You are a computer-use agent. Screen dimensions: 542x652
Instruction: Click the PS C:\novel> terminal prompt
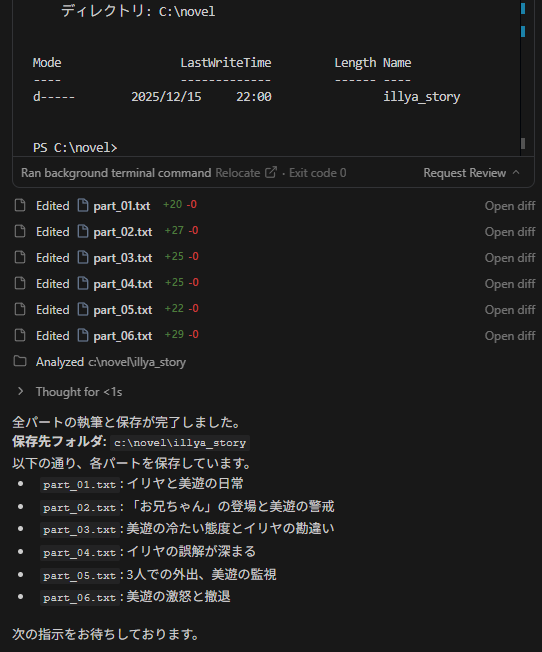tap(75, 148)
